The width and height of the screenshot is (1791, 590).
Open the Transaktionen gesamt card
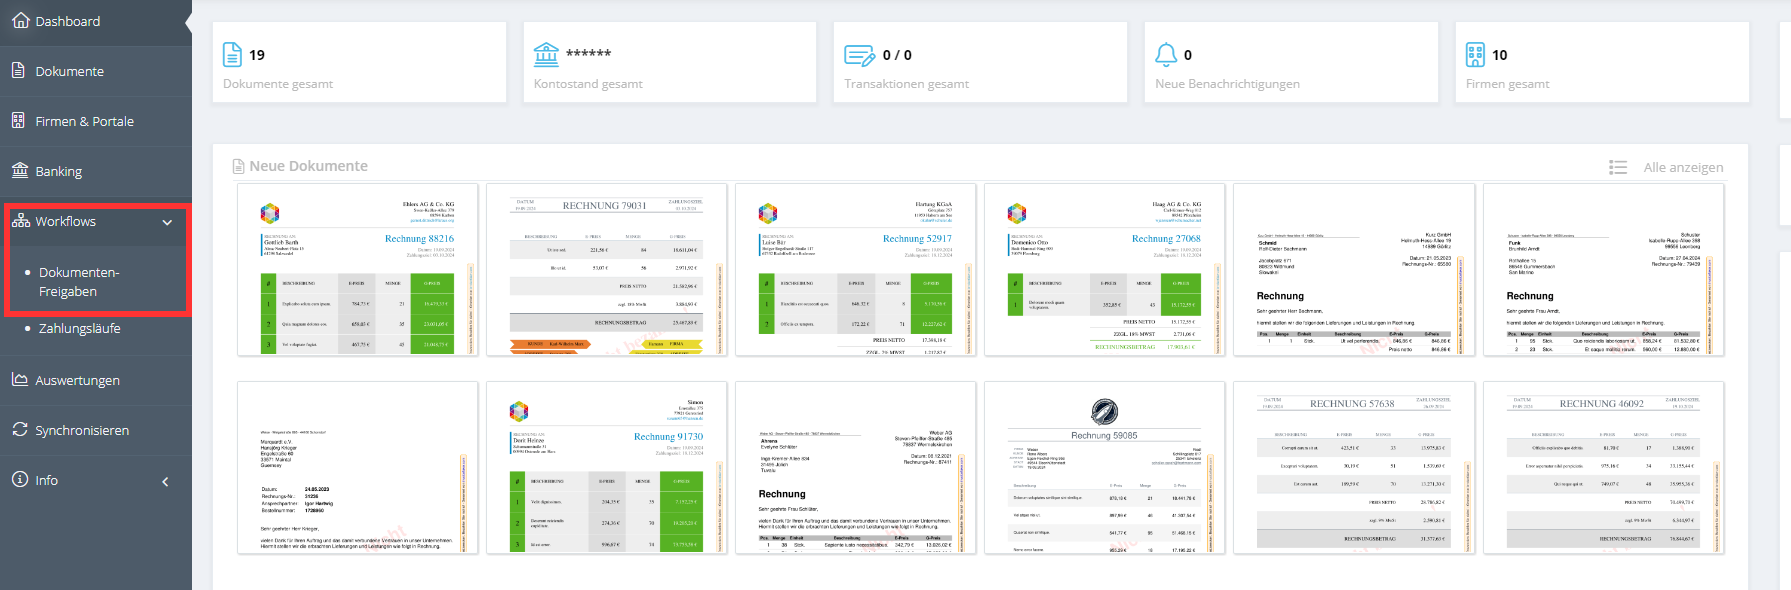(980, 62)
